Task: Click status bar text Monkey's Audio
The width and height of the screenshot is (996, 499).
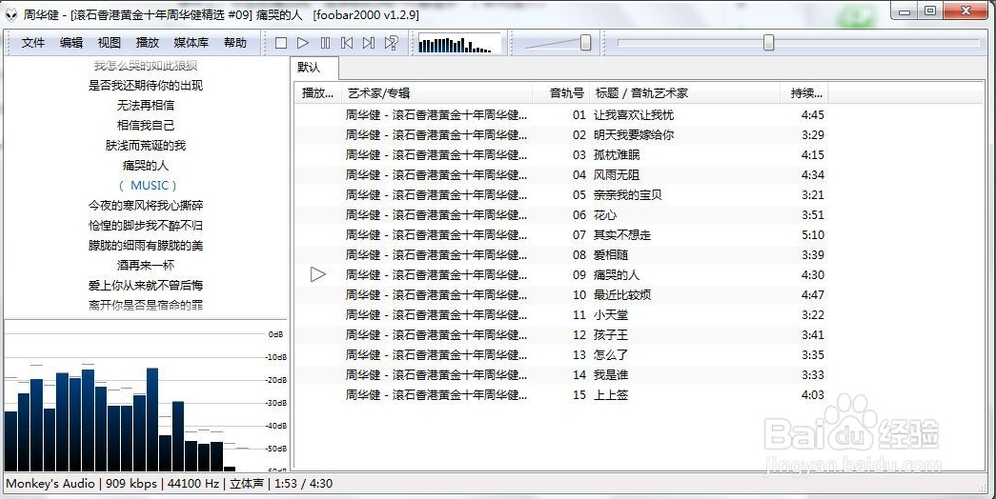Action: [x=50, y=484]
